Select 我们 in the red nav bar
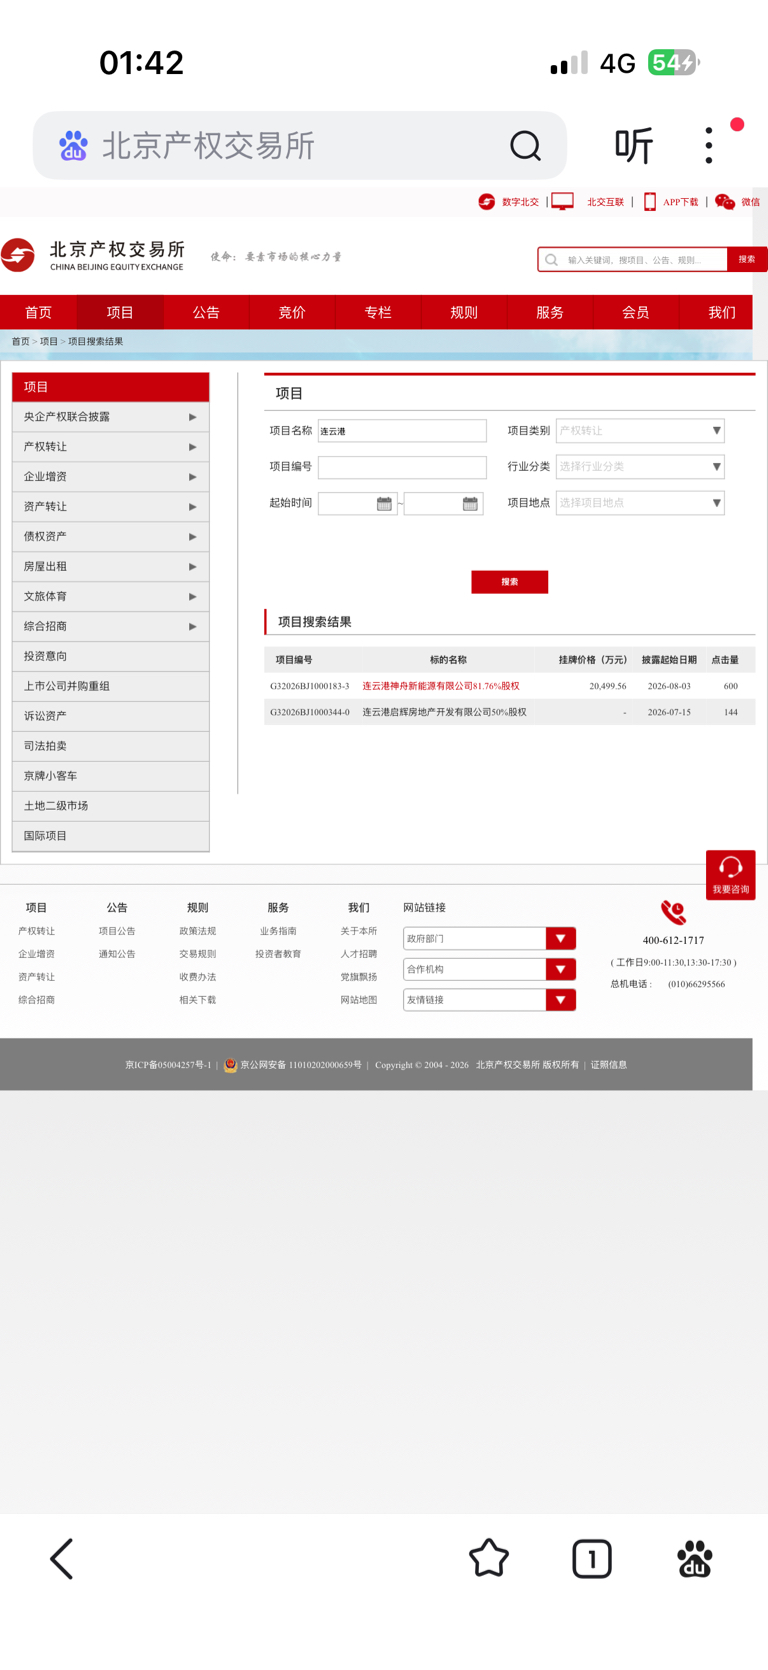 pos(722,313)
